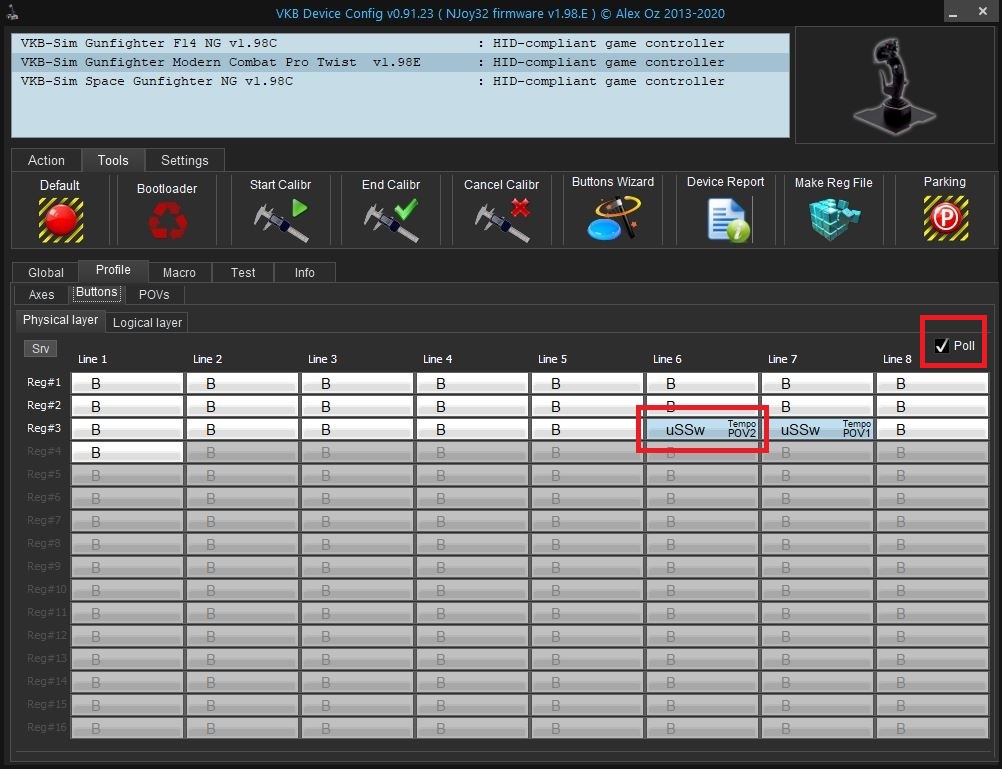Launch the Buttons Wizard icon
Viewport: 1002px width, 769px height.
(613, 219)
